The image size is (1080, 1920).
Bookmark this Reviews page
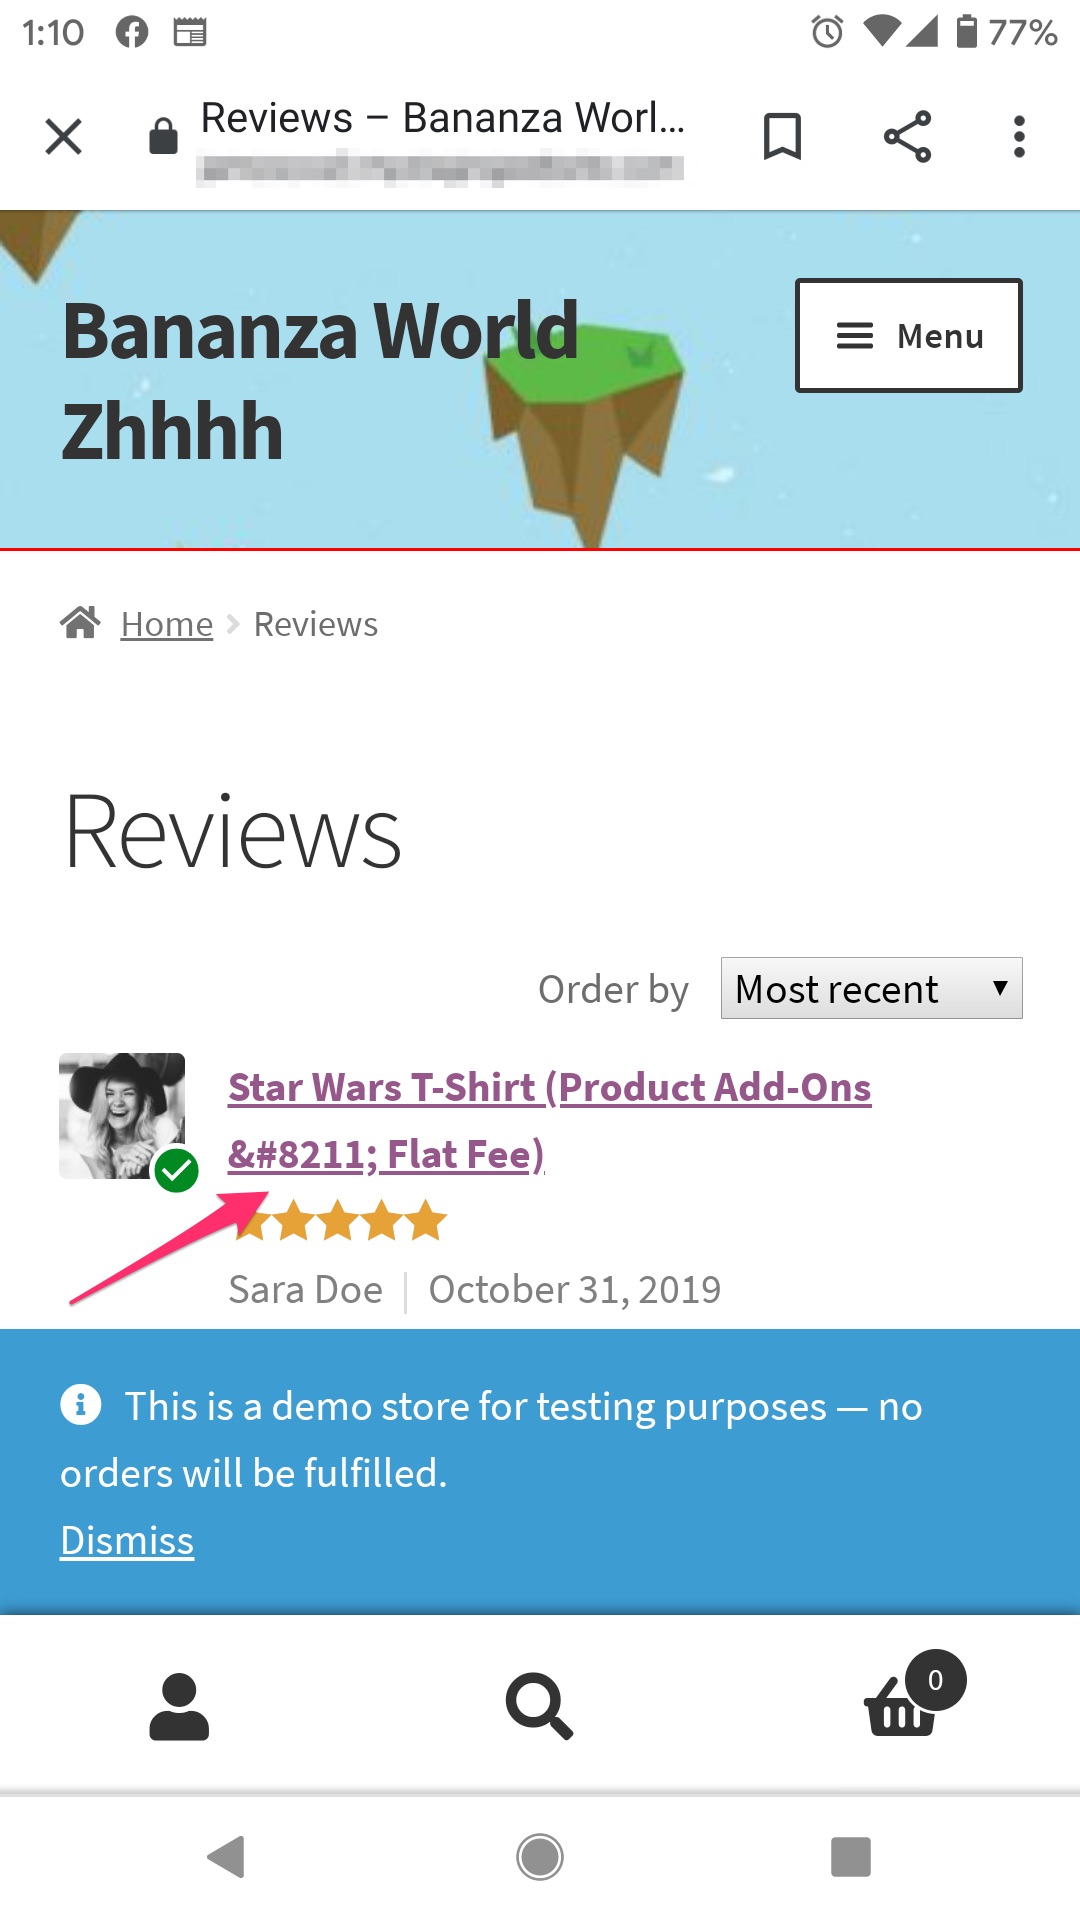(x=783, y=136)
